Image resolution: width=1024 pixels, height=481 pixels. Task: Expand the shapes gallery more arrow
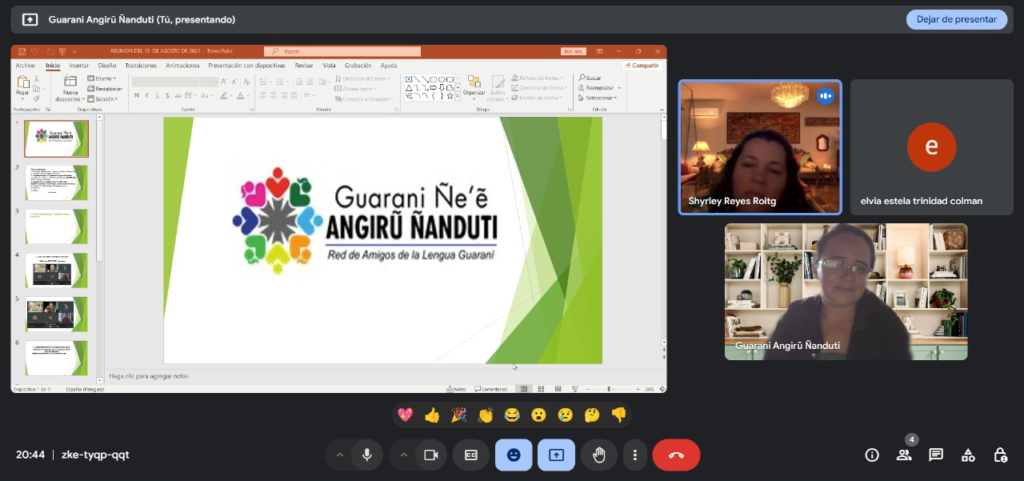tap(458, 96)
